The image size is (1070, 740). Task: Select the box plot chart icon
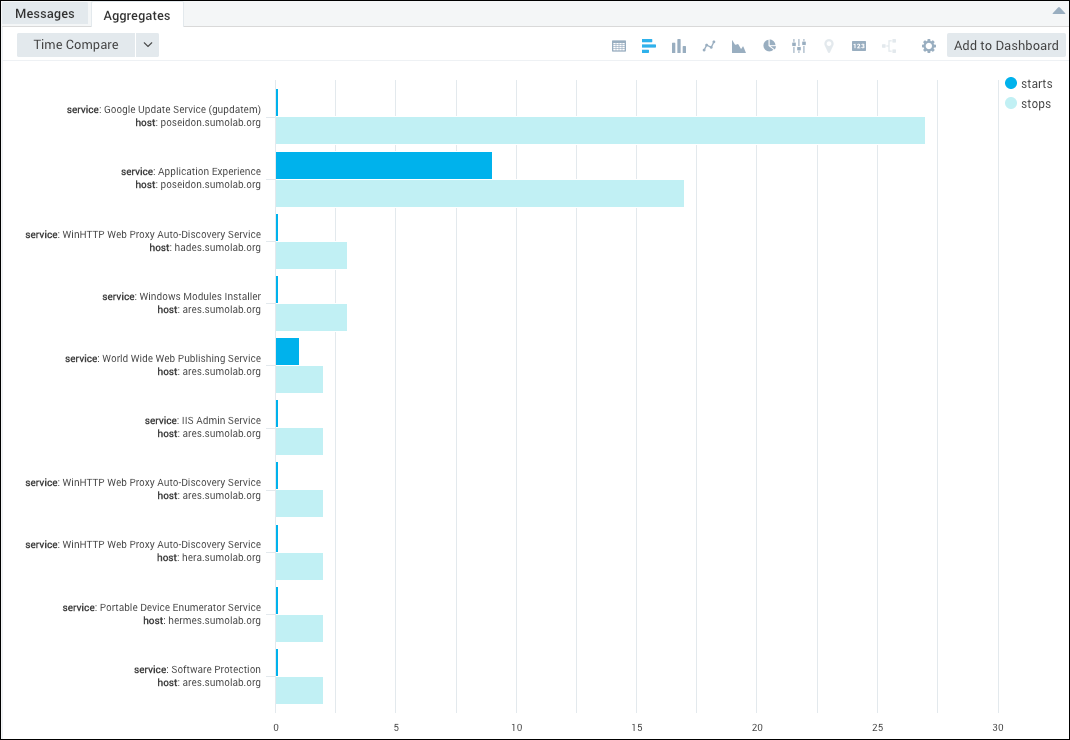(x=799, y=46)
